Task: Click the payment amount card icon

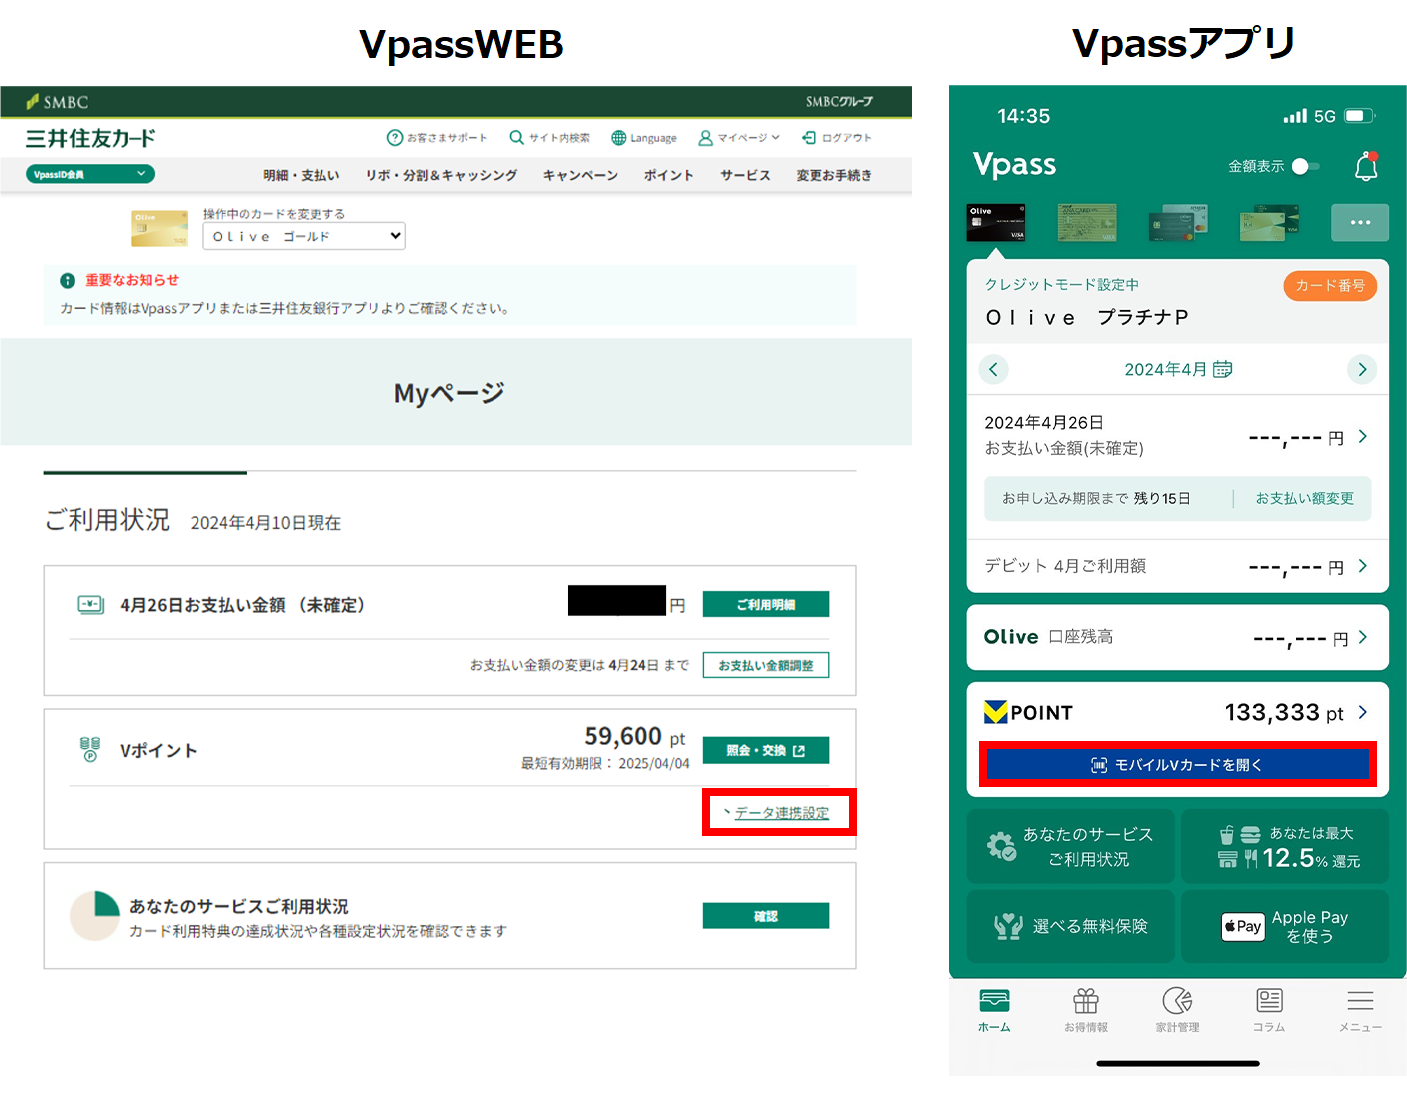Action: coord(91,604)
